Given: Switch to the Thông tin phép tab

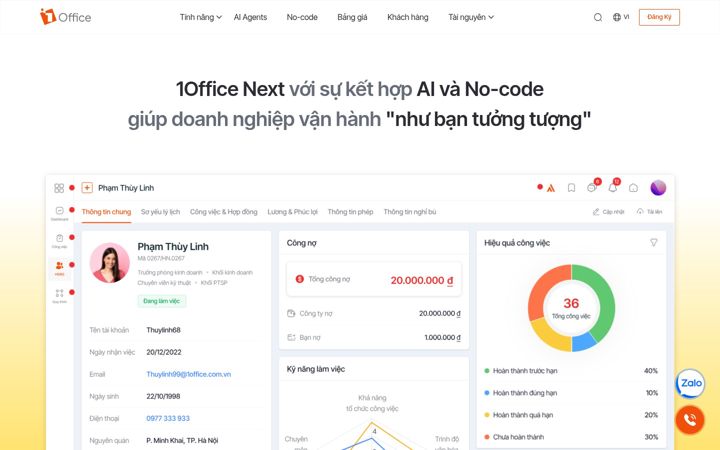Looking at the screenshot, I should tap(350, 212).
